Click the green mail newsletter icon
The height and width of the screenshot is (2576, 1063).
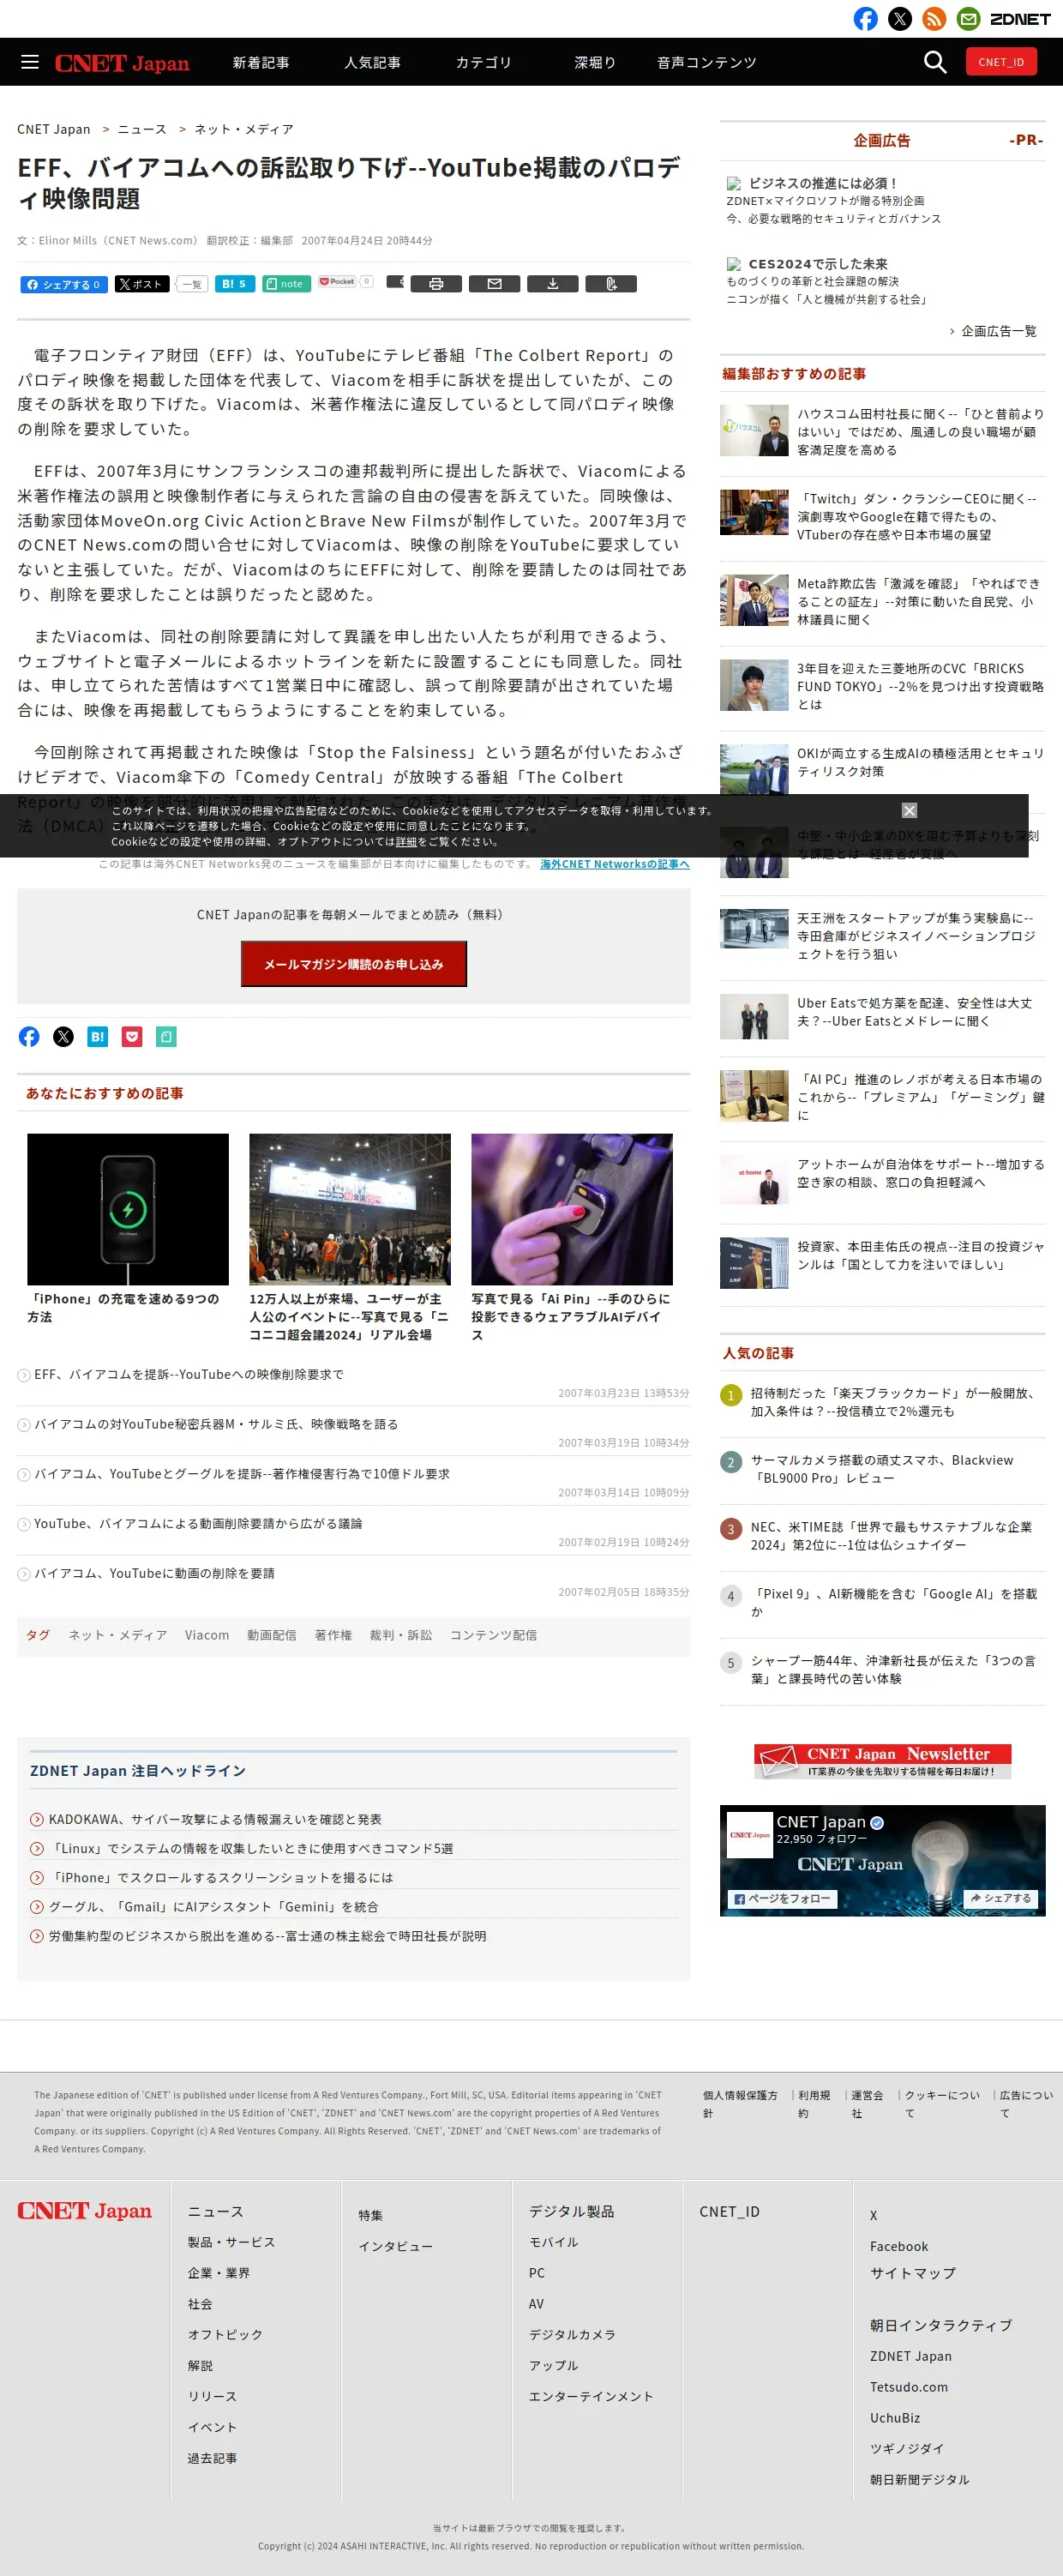click(x=967, y=19)
